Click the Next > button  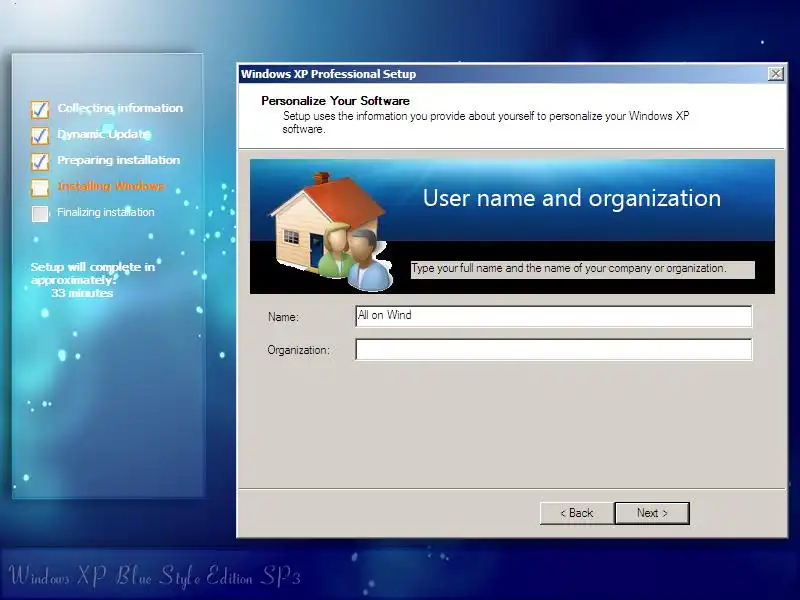(x=652, y=513)
